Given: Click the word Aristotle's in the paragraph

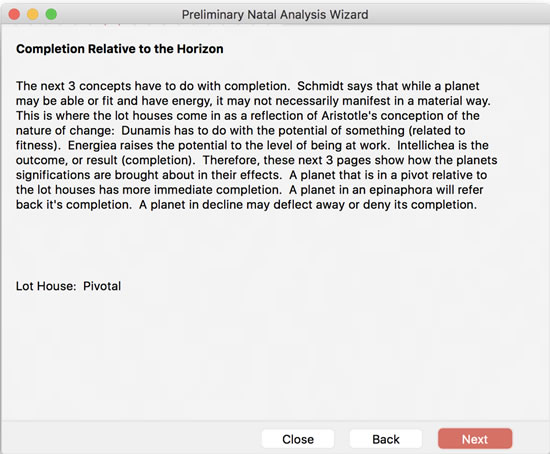Looking at the screenshot, I should coord(351,115).
